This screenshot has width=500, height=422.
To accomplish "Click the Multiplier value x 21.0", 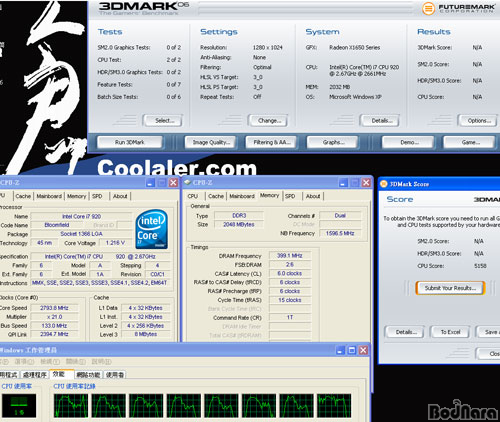I will [x=54, y=317].
